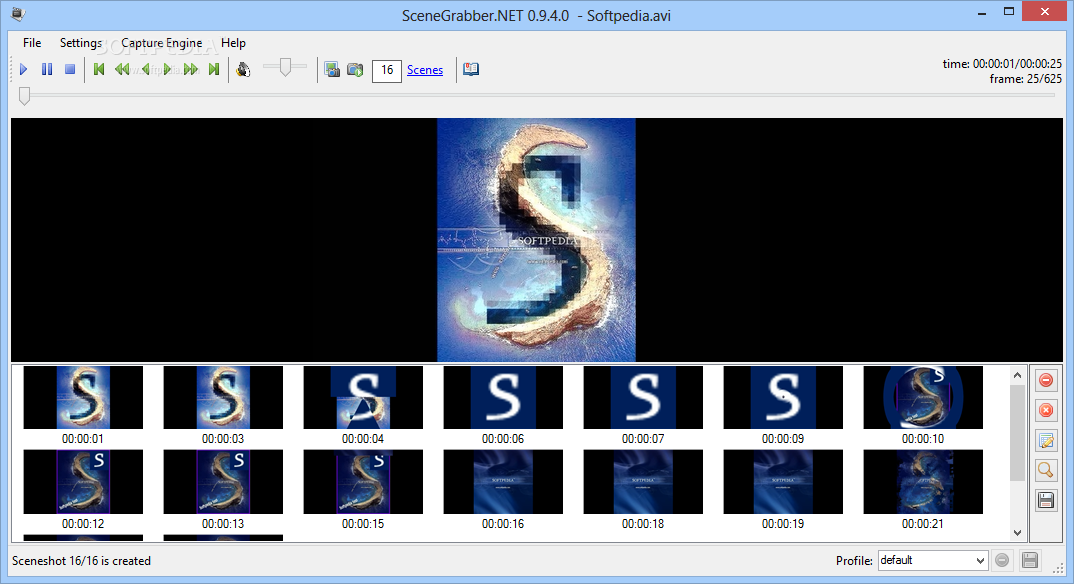The image size is (1074, 584).
Task: Click the main video preview frame
Action: [x=536, y=240]
